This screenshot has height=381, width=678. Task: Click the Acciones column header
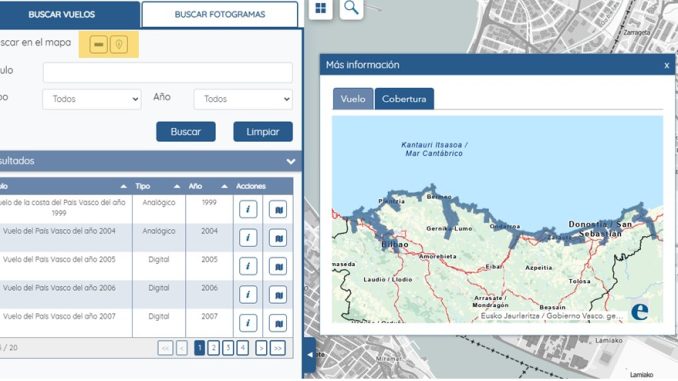tap(251, 186)
